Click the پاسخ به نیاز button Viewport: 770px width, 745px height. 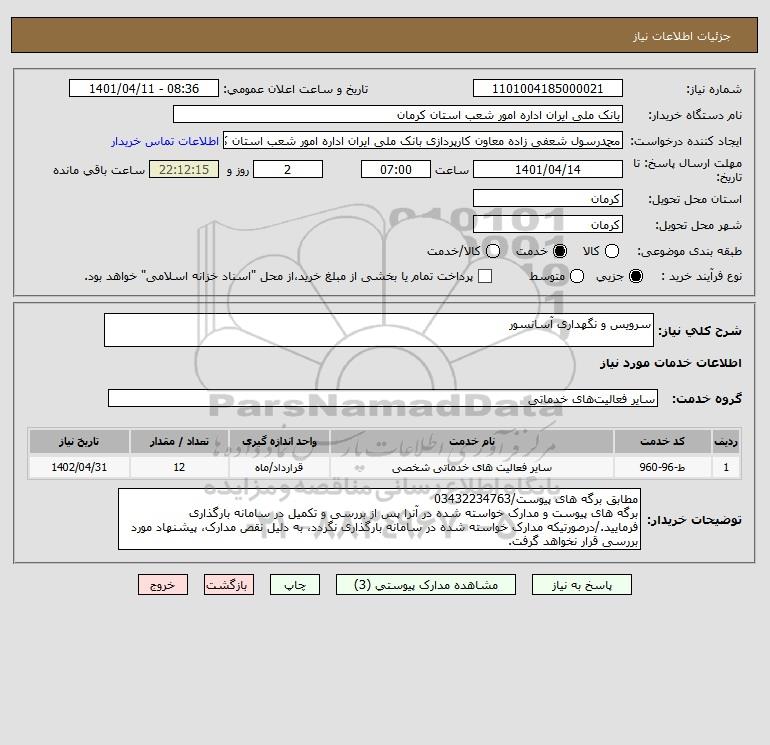pos(581,585)
